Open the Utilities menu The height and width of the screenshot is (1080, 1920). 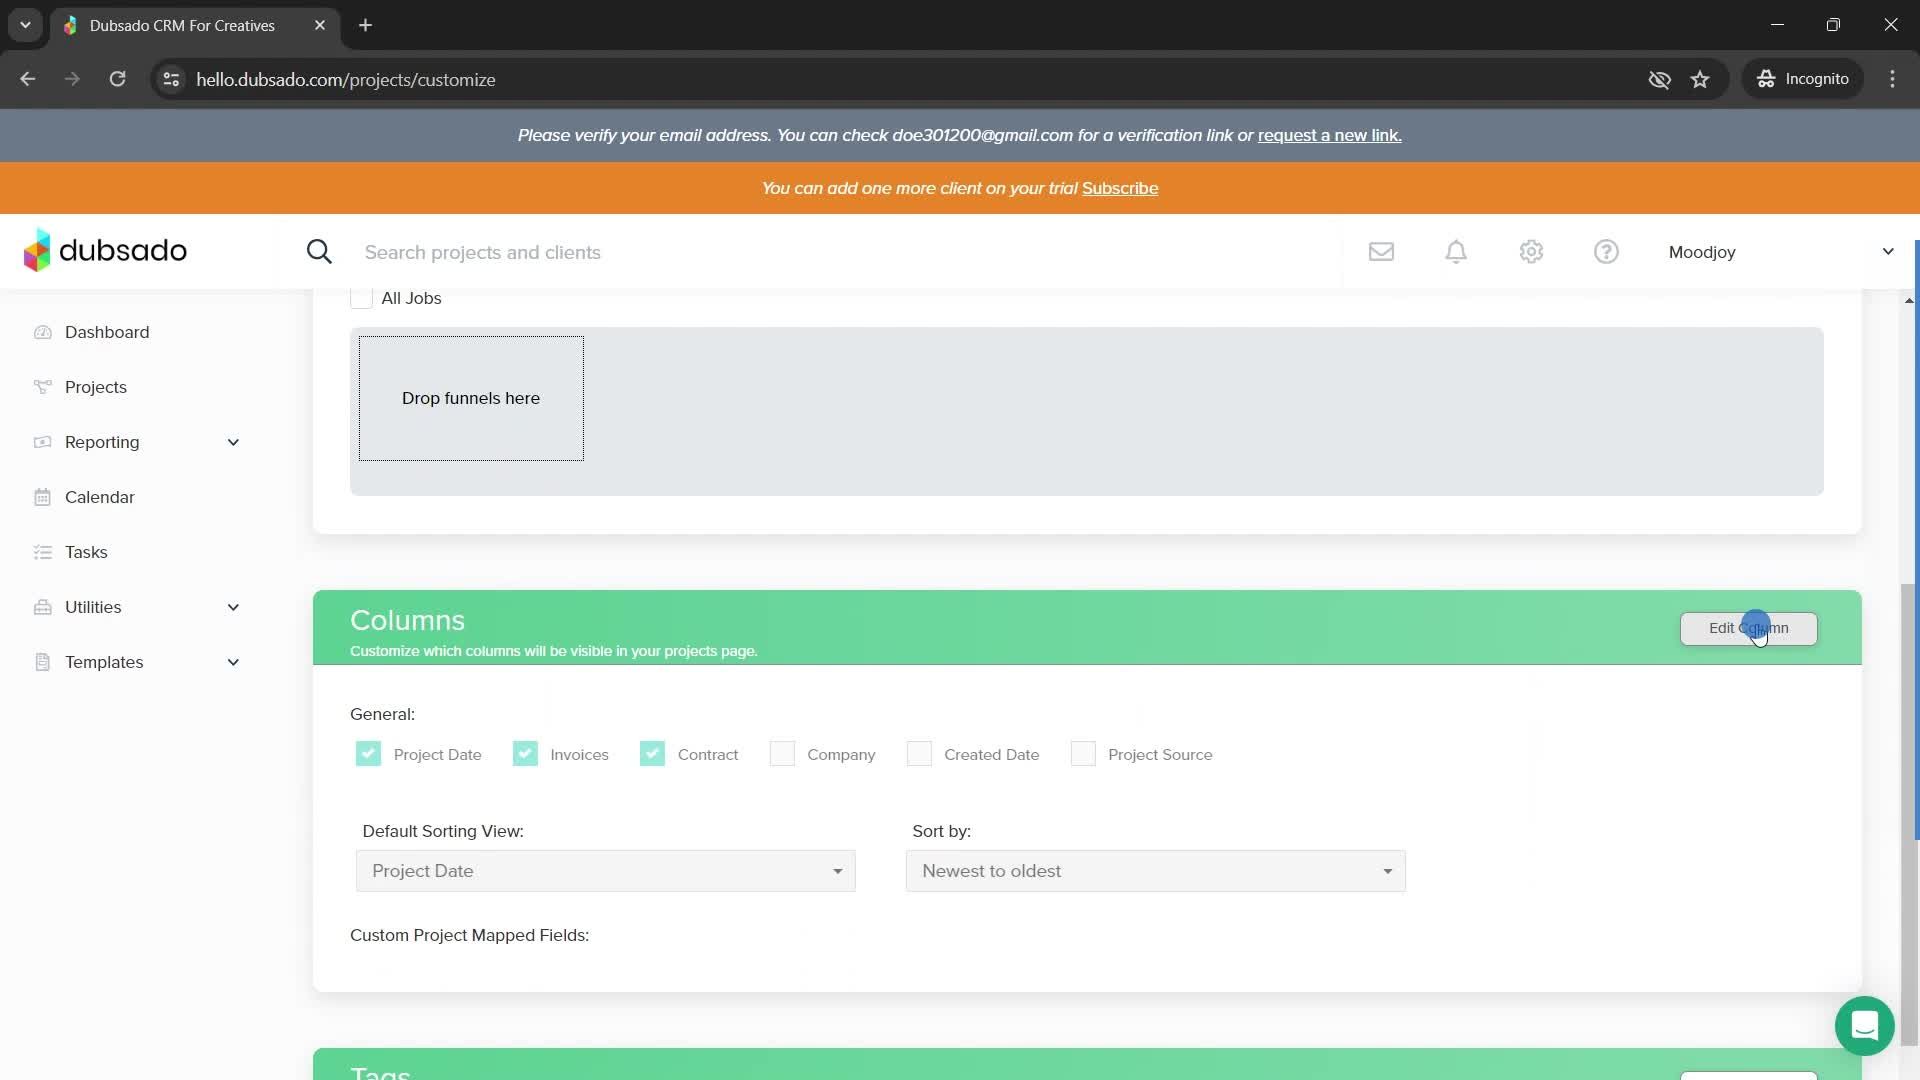tap(93, 607)
